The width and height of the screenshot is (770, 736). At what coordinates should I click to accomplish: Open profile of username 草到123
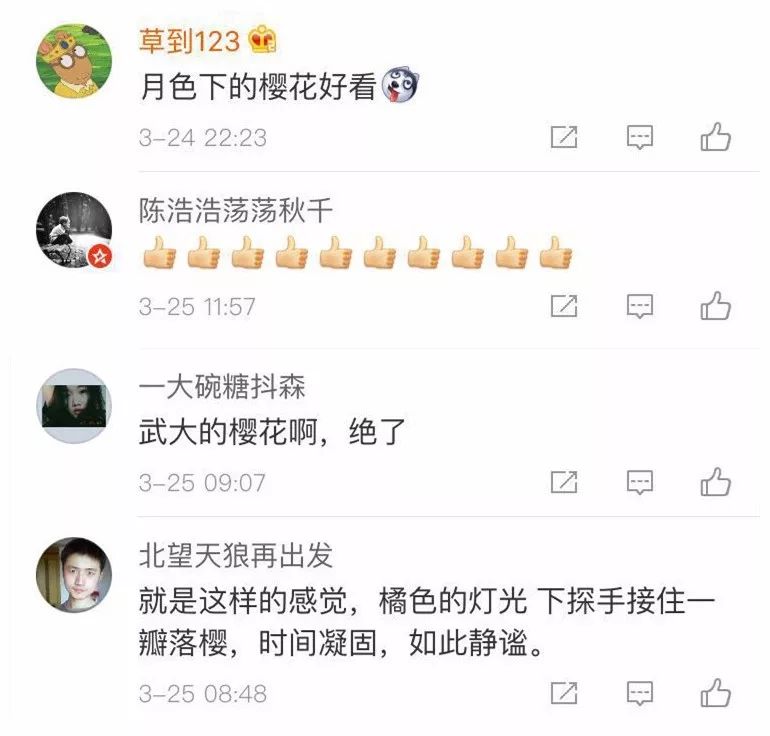point(189,40)
